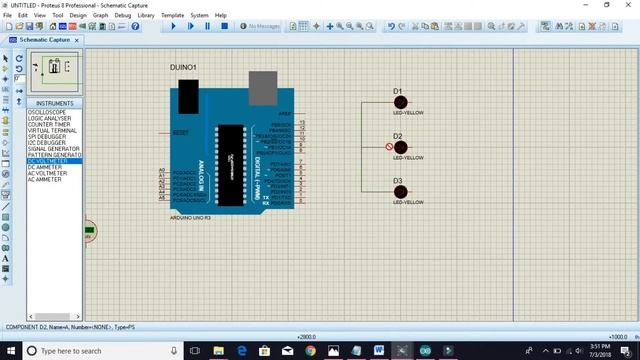Select the 2D line drawing tool
The image size is (640, 360).
point(5,207)
